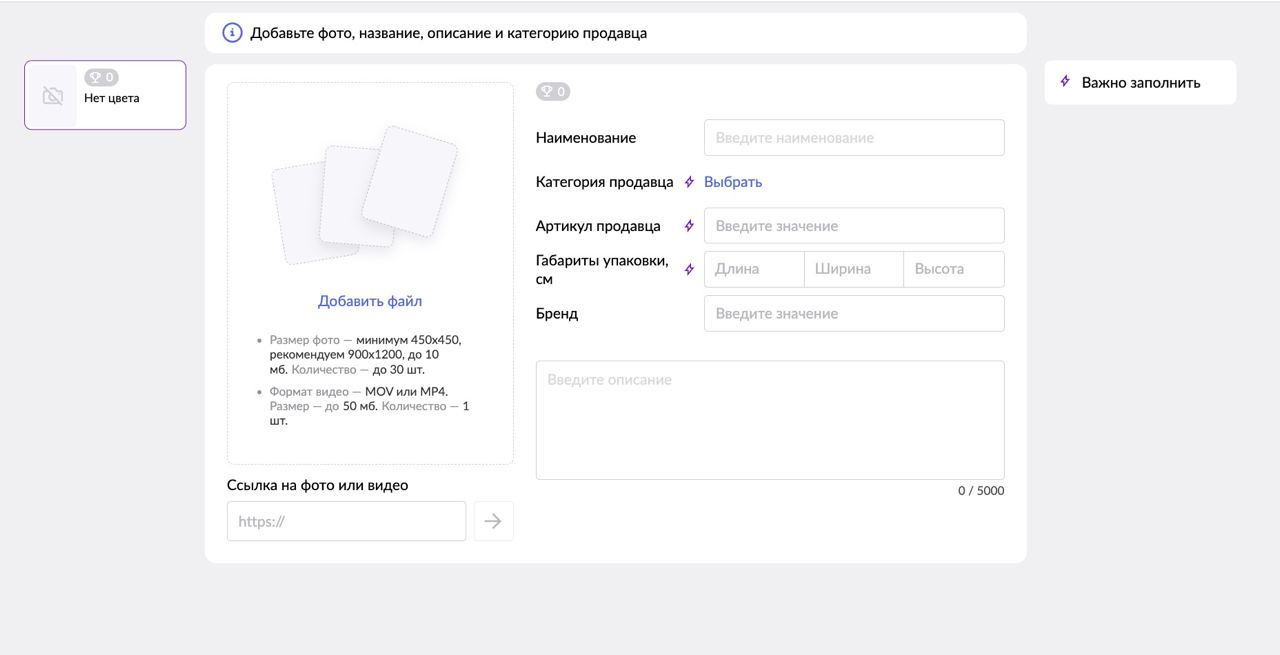Click the Артикул продавца value field
This screenshot has width=1280, height=655.
point(854,226)
